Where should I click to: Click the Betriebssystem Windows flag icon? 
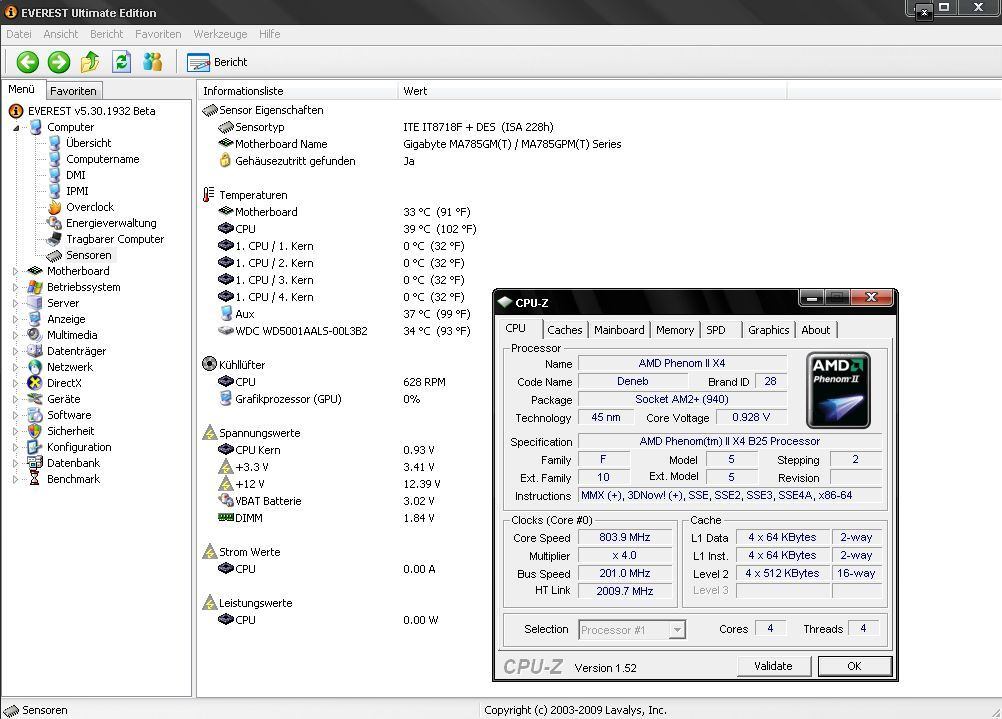[35, 287]
